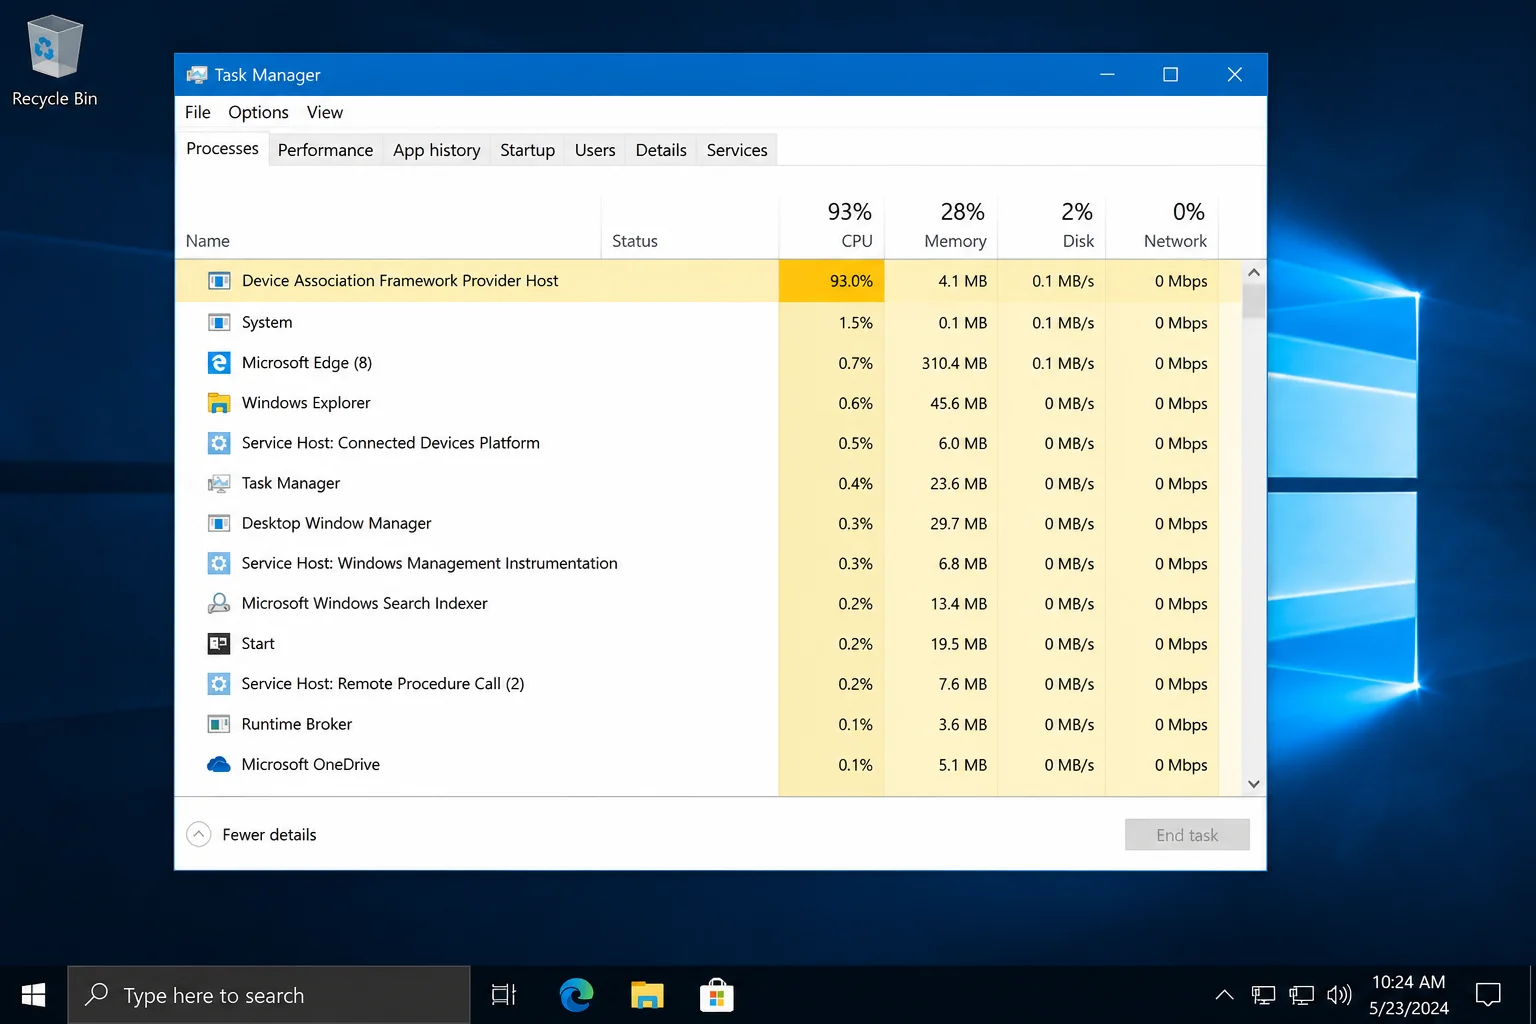
Task: Click the 310.4 MB memory value
Action: (x=954, y=363)
